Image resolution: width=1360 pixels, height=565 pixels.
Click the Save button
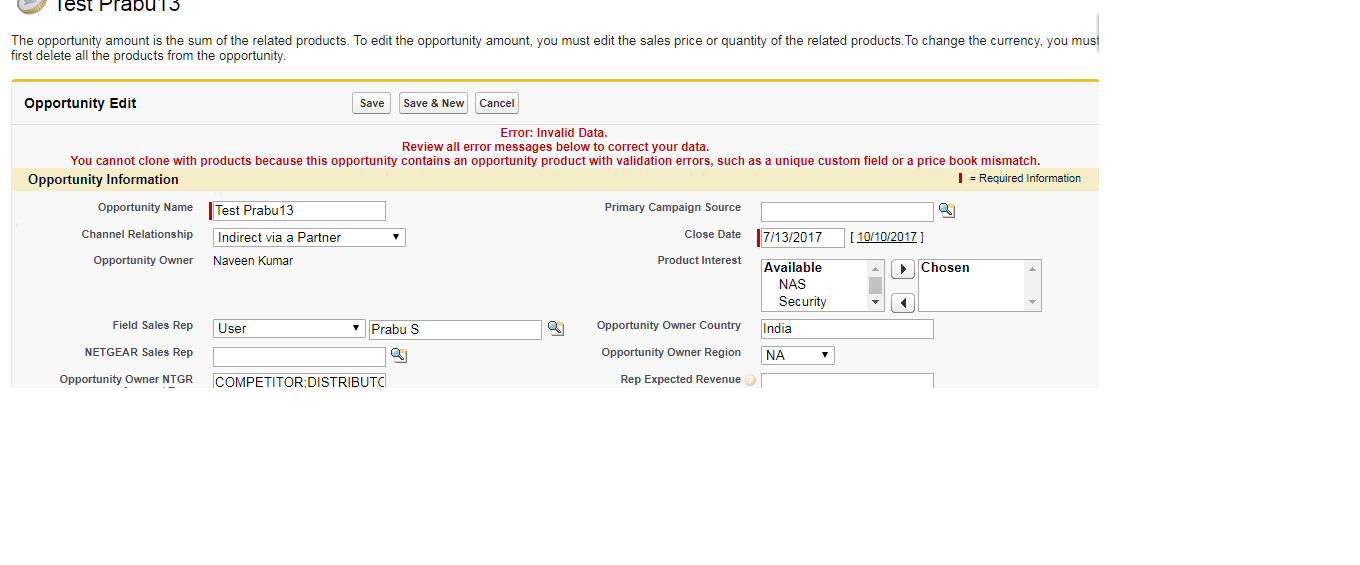[371, 103]
